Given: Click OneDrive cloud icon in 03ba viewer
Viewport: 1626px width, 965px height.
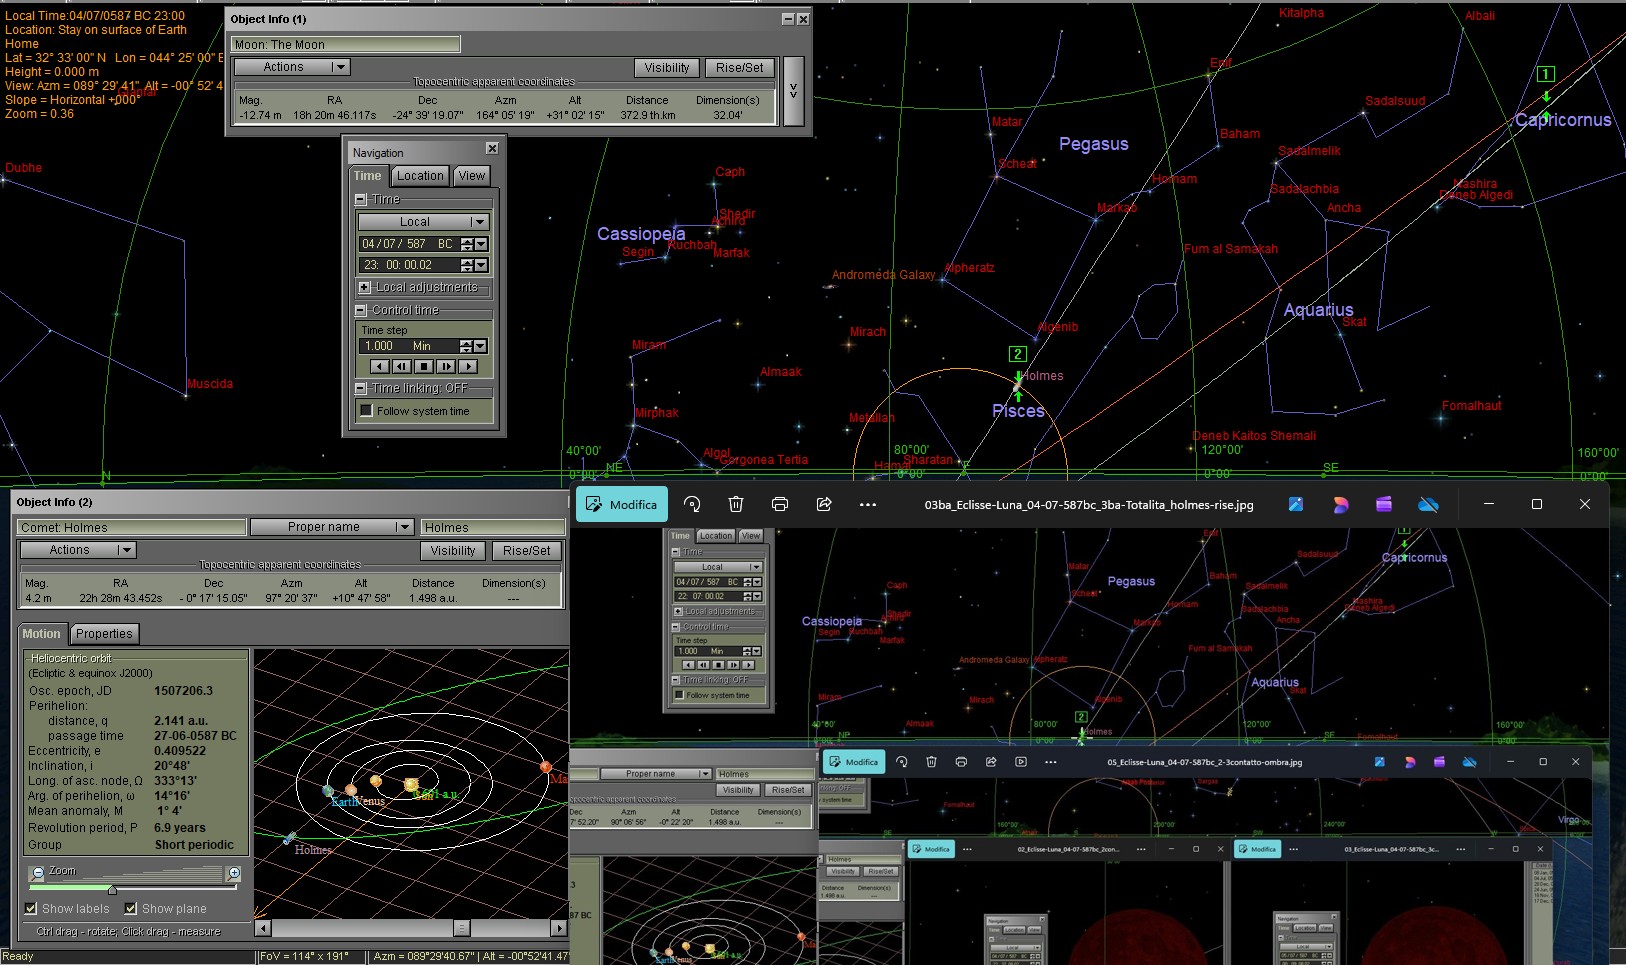Looking at the screenshot, I should (1429, 505).
